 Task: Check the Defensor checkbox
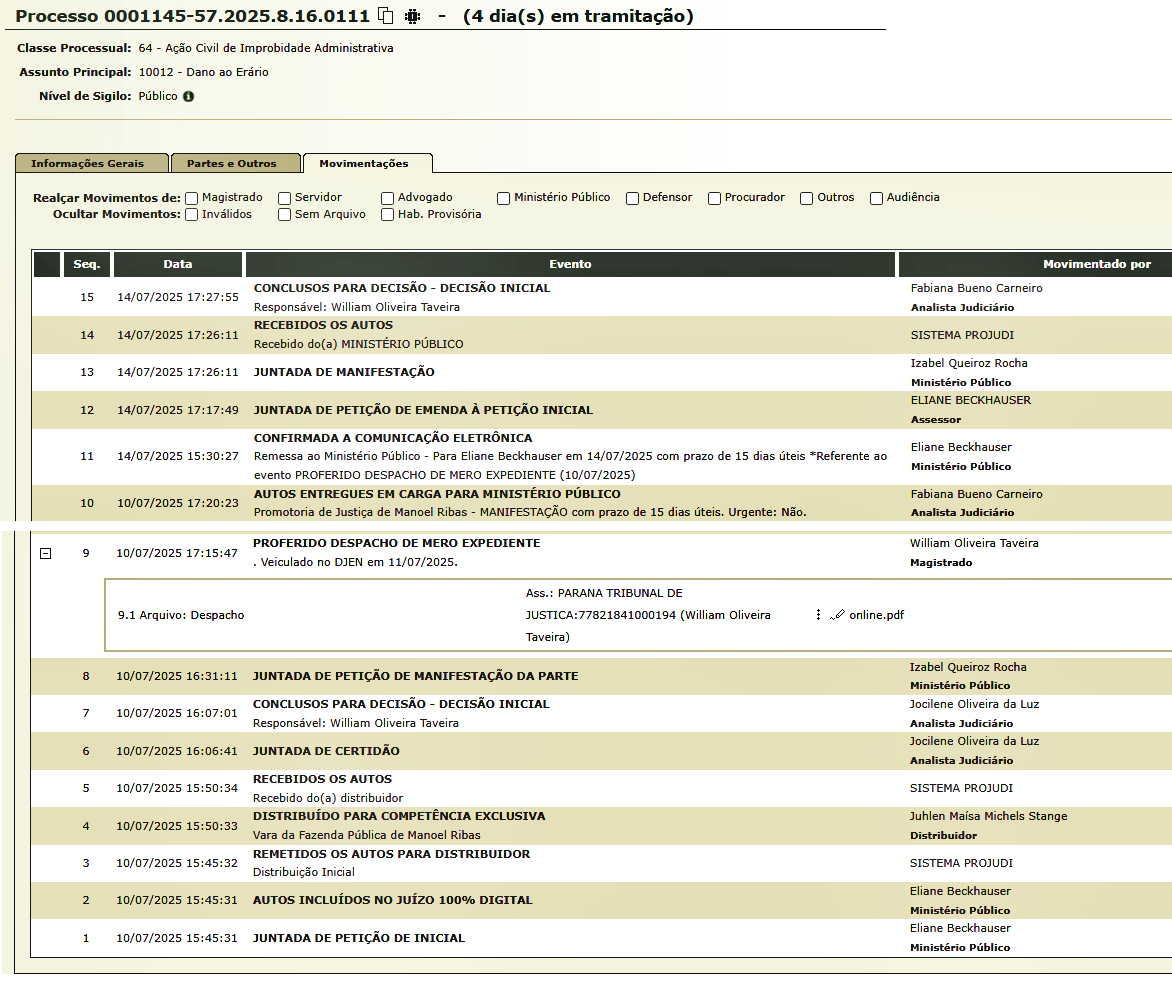tap(632, 198)
